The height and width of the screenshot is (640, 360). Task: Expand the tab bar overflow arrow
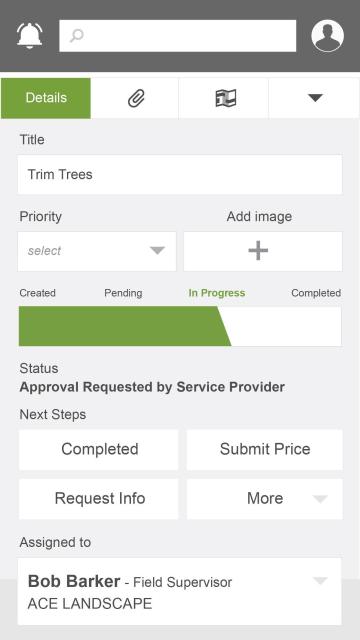314,98
